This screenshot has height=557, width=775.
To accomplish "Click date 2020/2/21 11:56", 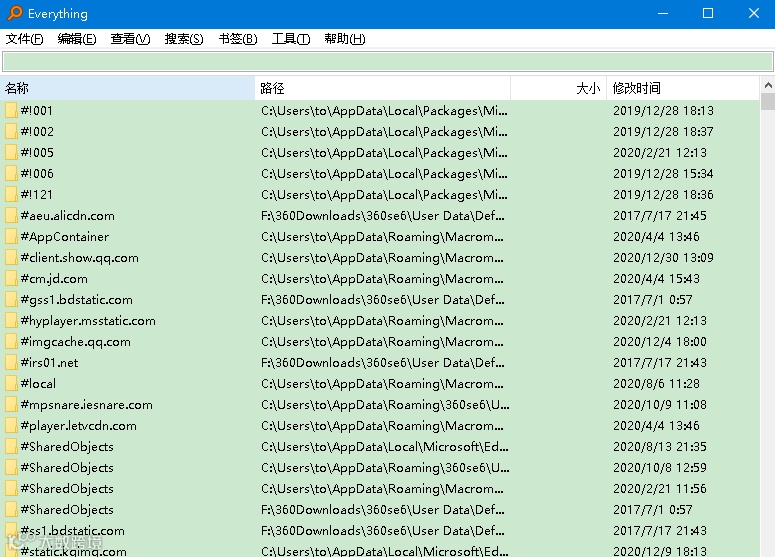I will coord(660,488).
